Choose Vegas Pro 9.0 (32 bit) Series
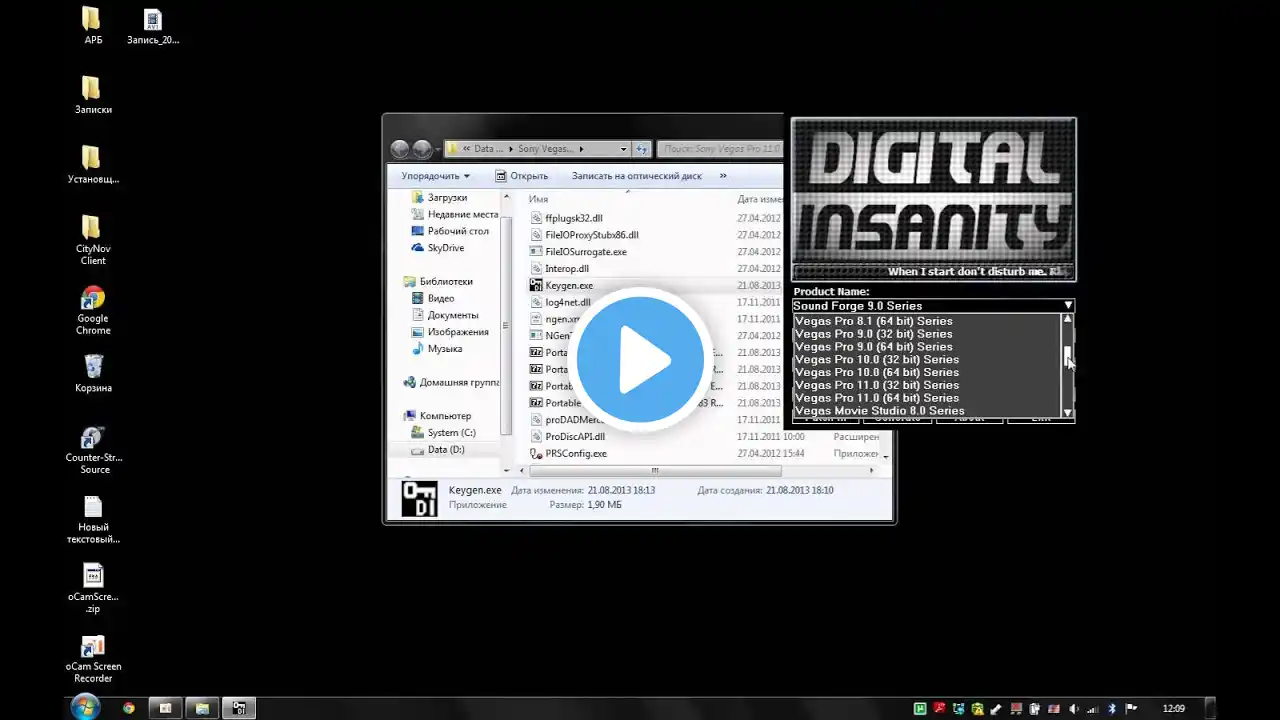This screenshot has height=720, width=1280. [x=926, y=334]
